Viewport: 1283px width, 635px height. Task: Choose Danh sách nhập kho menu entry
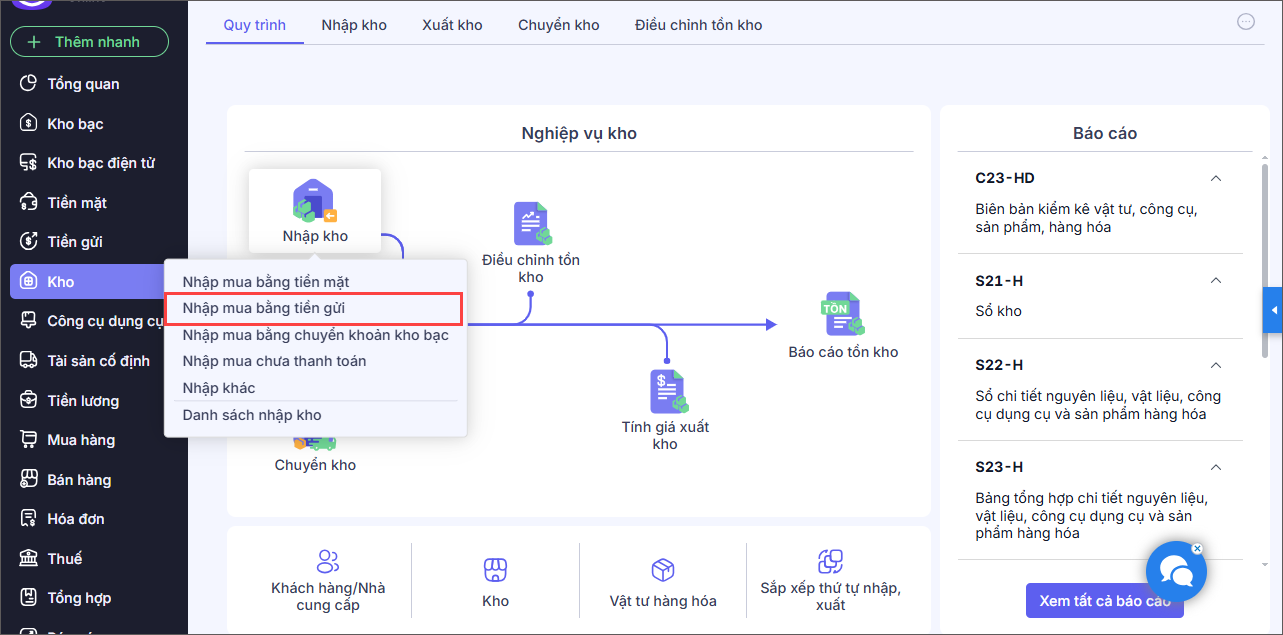252,415
